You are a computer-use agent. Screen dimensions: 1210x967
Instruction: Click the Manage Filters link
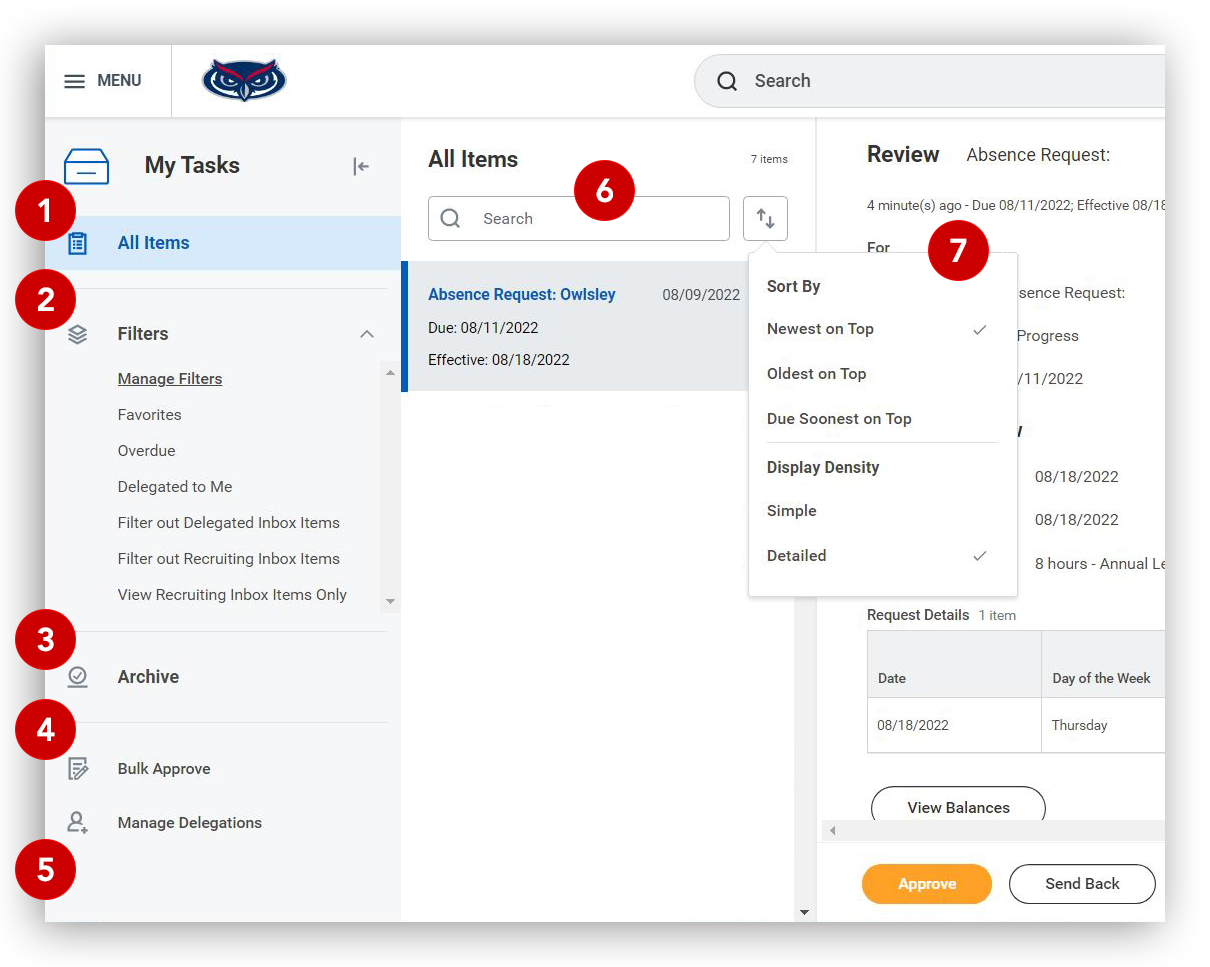[x=170, y=379]
